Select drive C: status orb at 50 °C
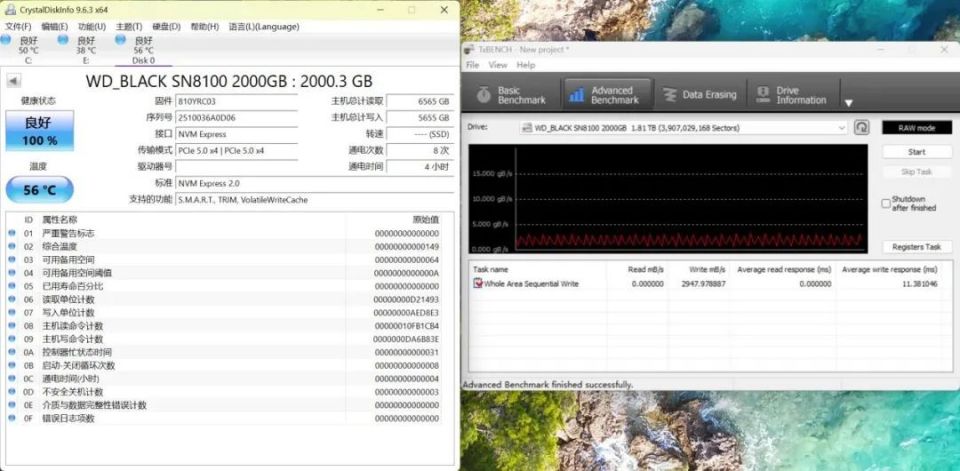960x471 pixels. click(6, 40)
